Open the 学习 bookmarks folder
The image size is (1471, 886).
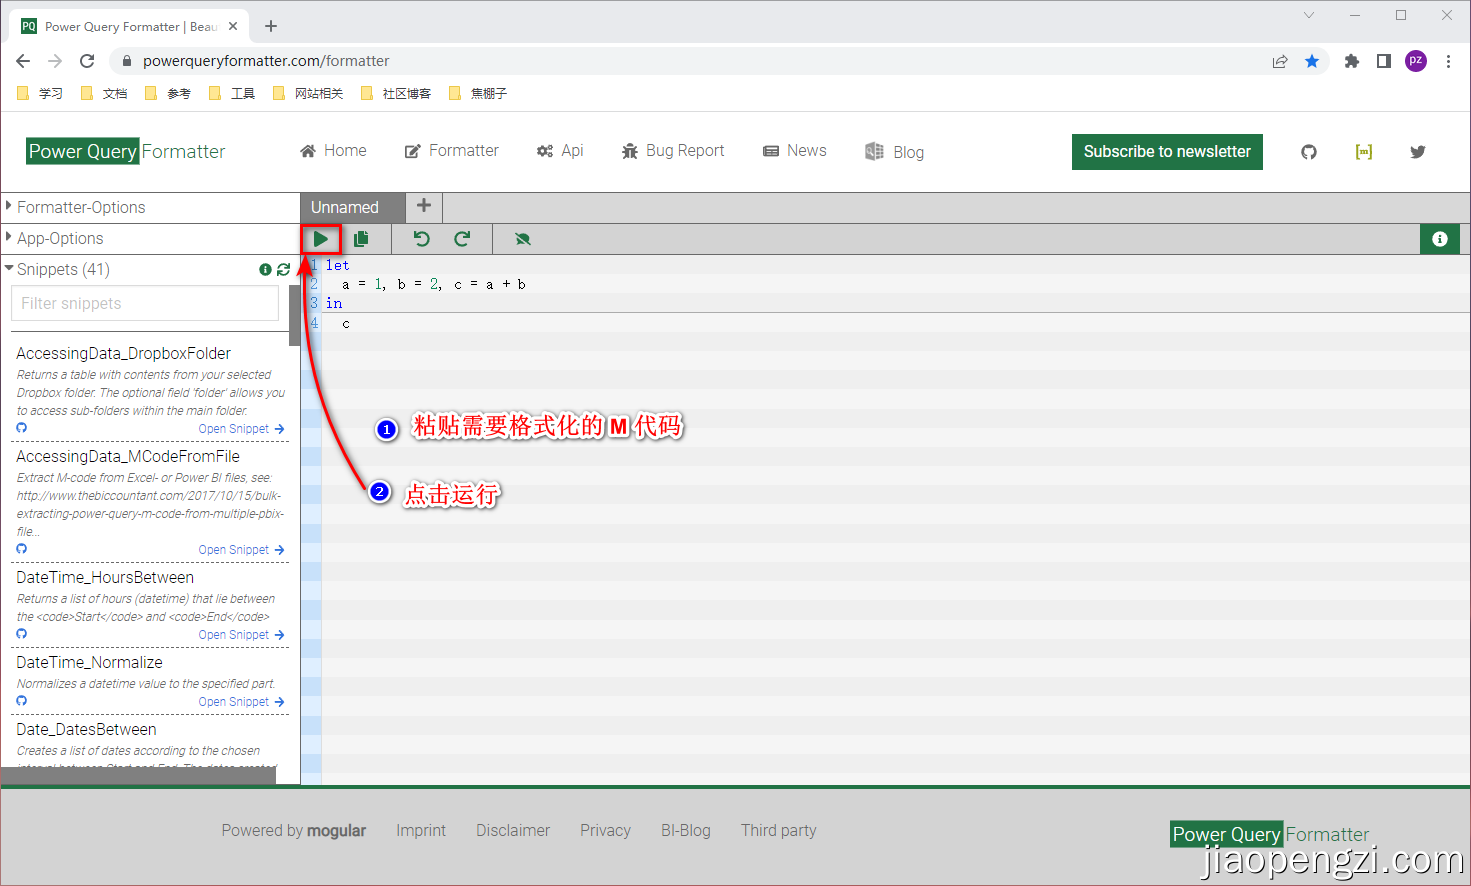click(x=40, y=93)
